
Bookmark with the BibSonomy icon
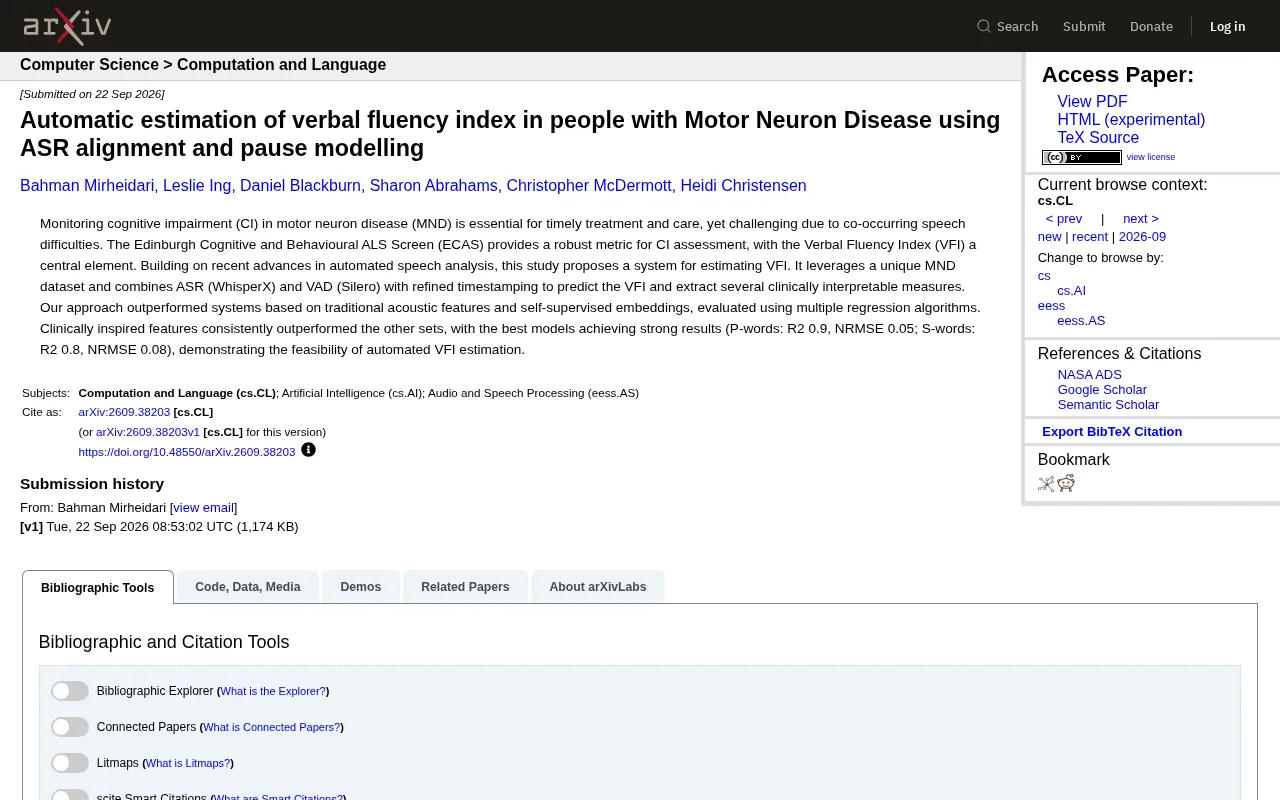(x=1046, y=484)
